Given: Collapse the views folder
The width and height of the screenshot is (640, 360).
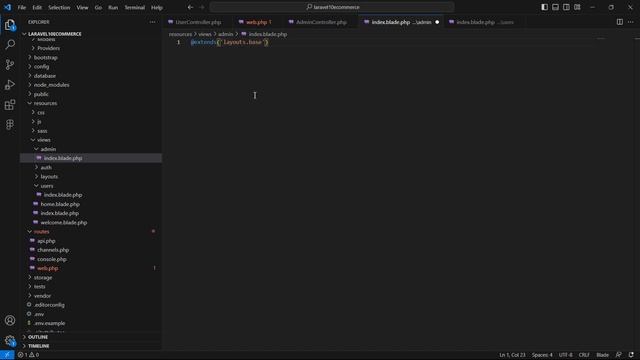Looking at the screenshot, I should [44, 140].
